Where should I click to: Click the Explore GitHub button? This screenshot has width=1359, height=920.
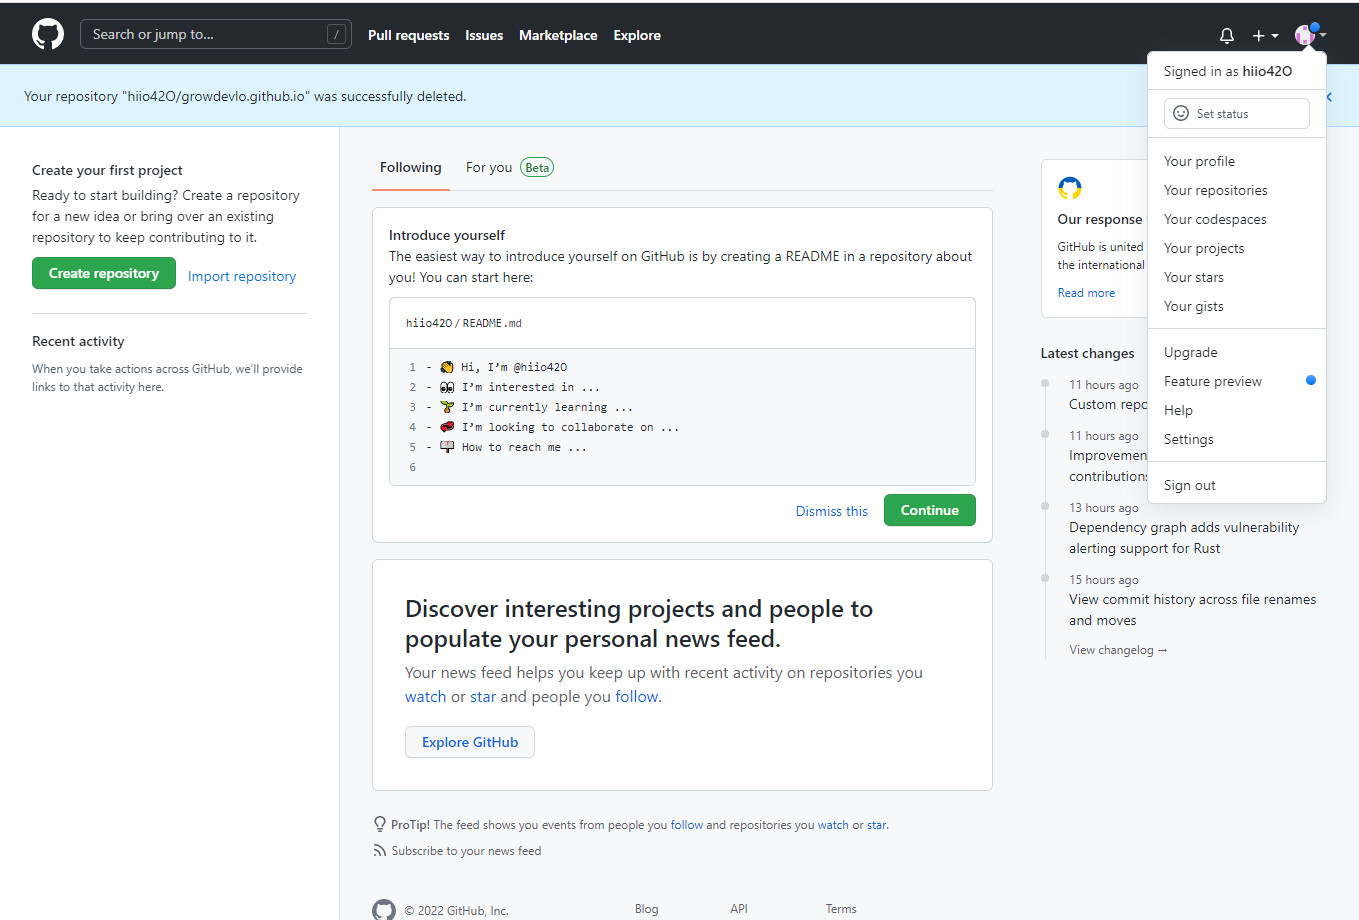pyautogui.click(x=470, y=742)
